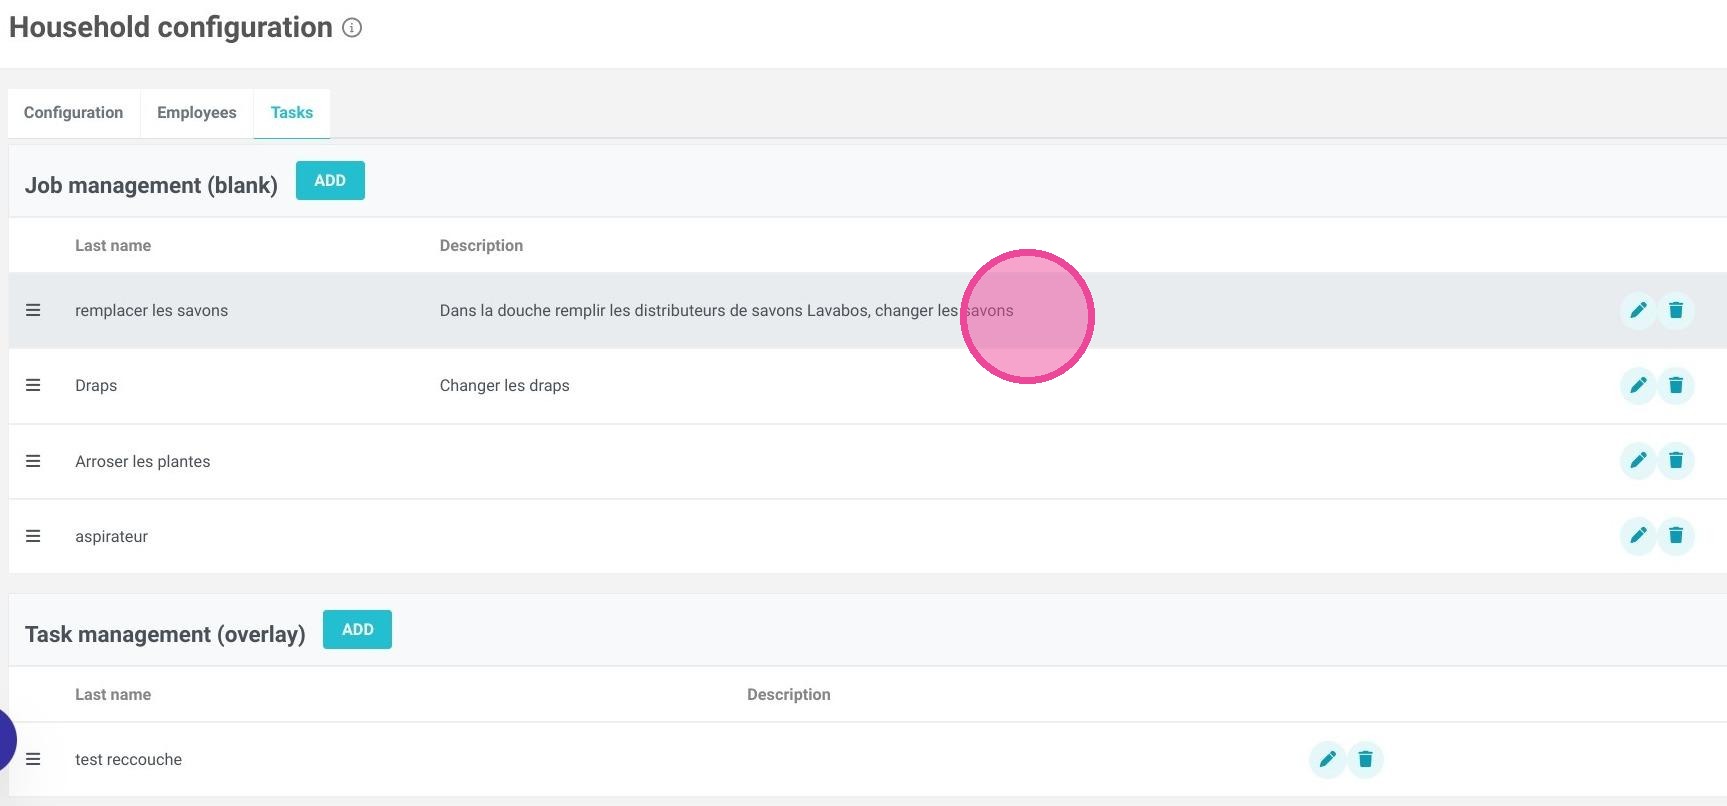Open the Employees tab
Image resolution: width=1727 pixels, height=806 pixels.
(x=197, y=113)
